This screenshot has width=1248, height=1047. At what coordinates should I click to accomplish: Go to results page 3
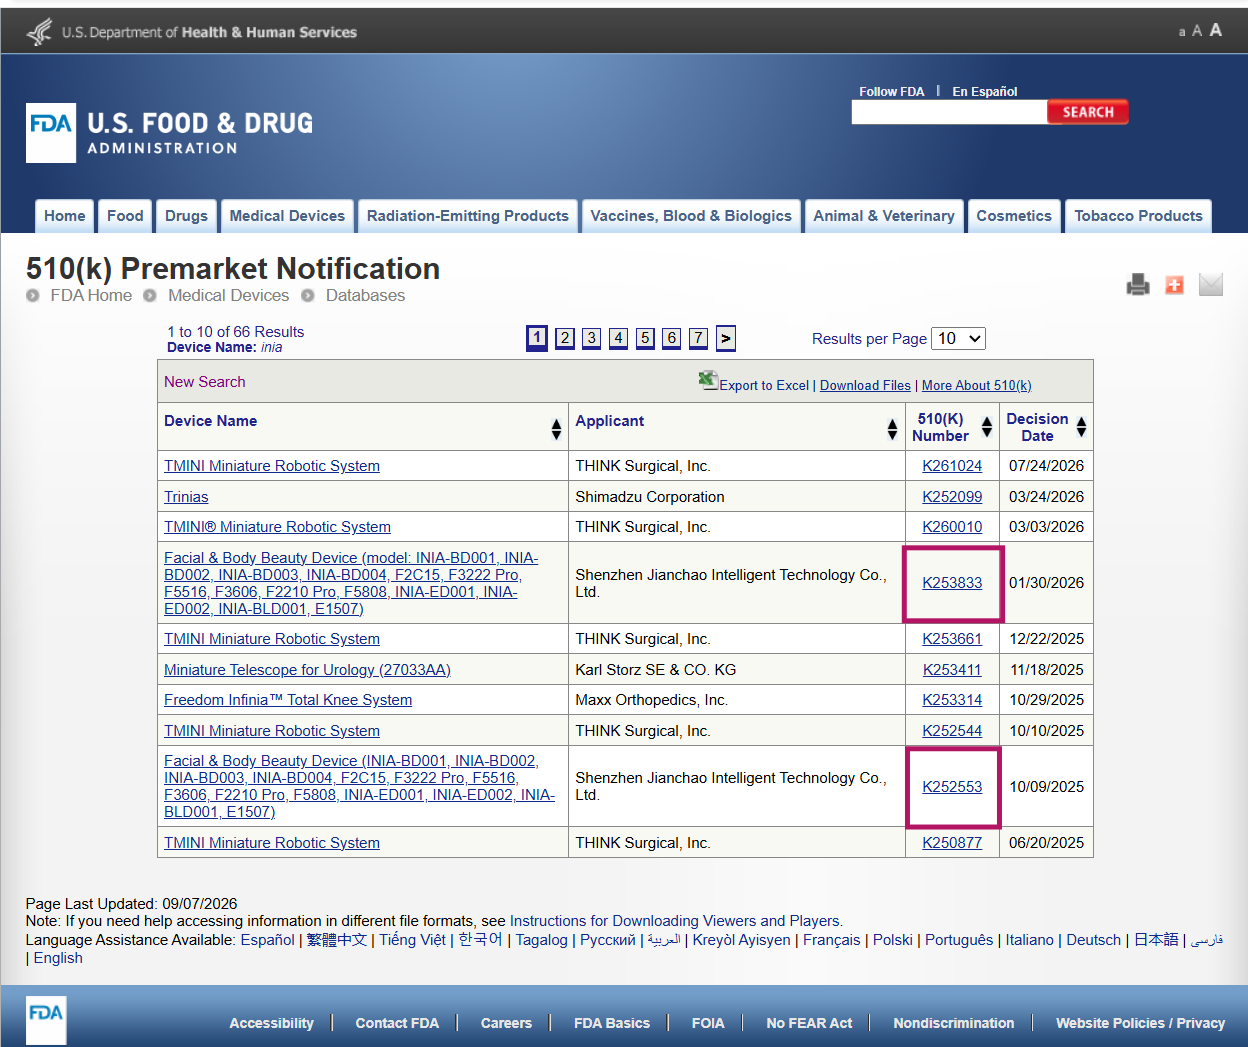[x=592, y=338]
